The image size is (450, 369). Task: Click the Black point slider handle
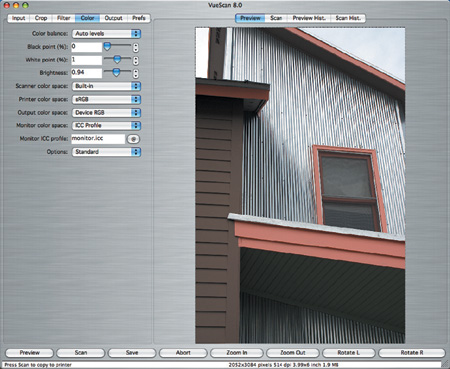(107, 46)
